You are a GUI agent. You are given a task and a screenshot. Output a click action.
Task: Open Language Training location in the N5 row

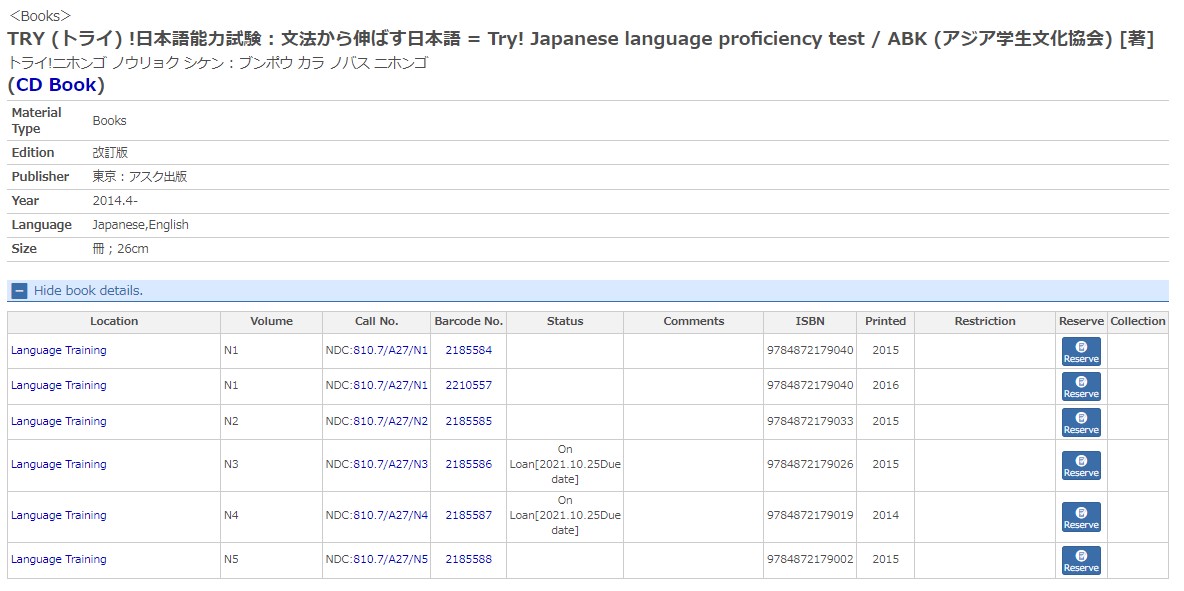[x=59, y=559]
